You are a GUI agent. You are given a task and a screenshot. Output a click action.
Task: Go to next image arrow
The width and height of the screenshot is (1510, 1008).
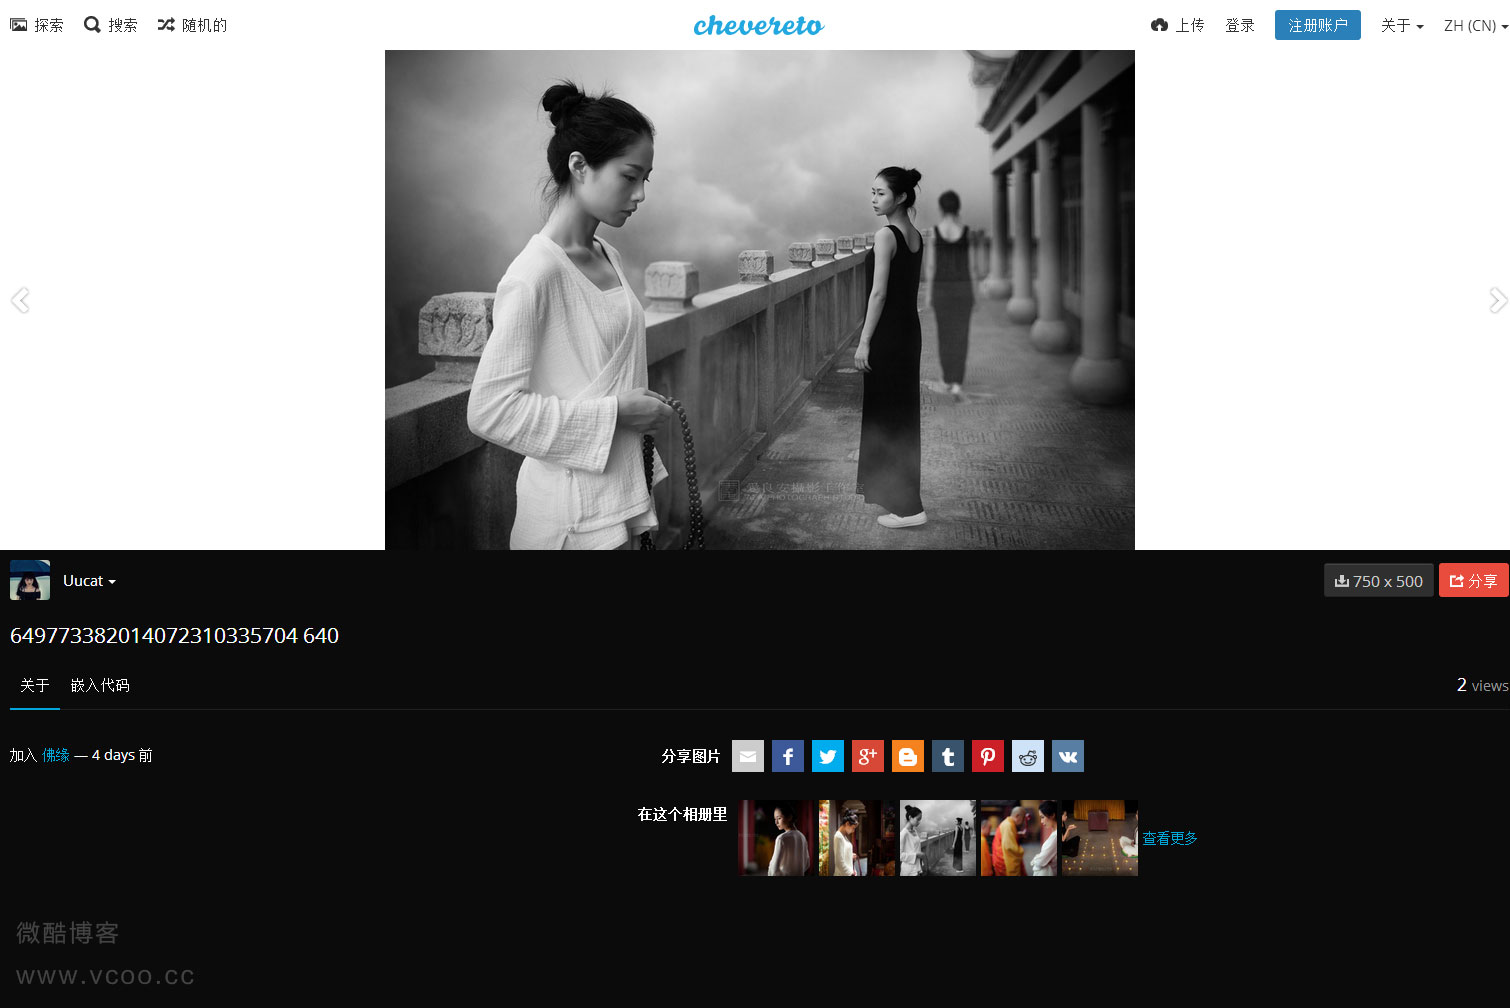tap(1497, 300)
